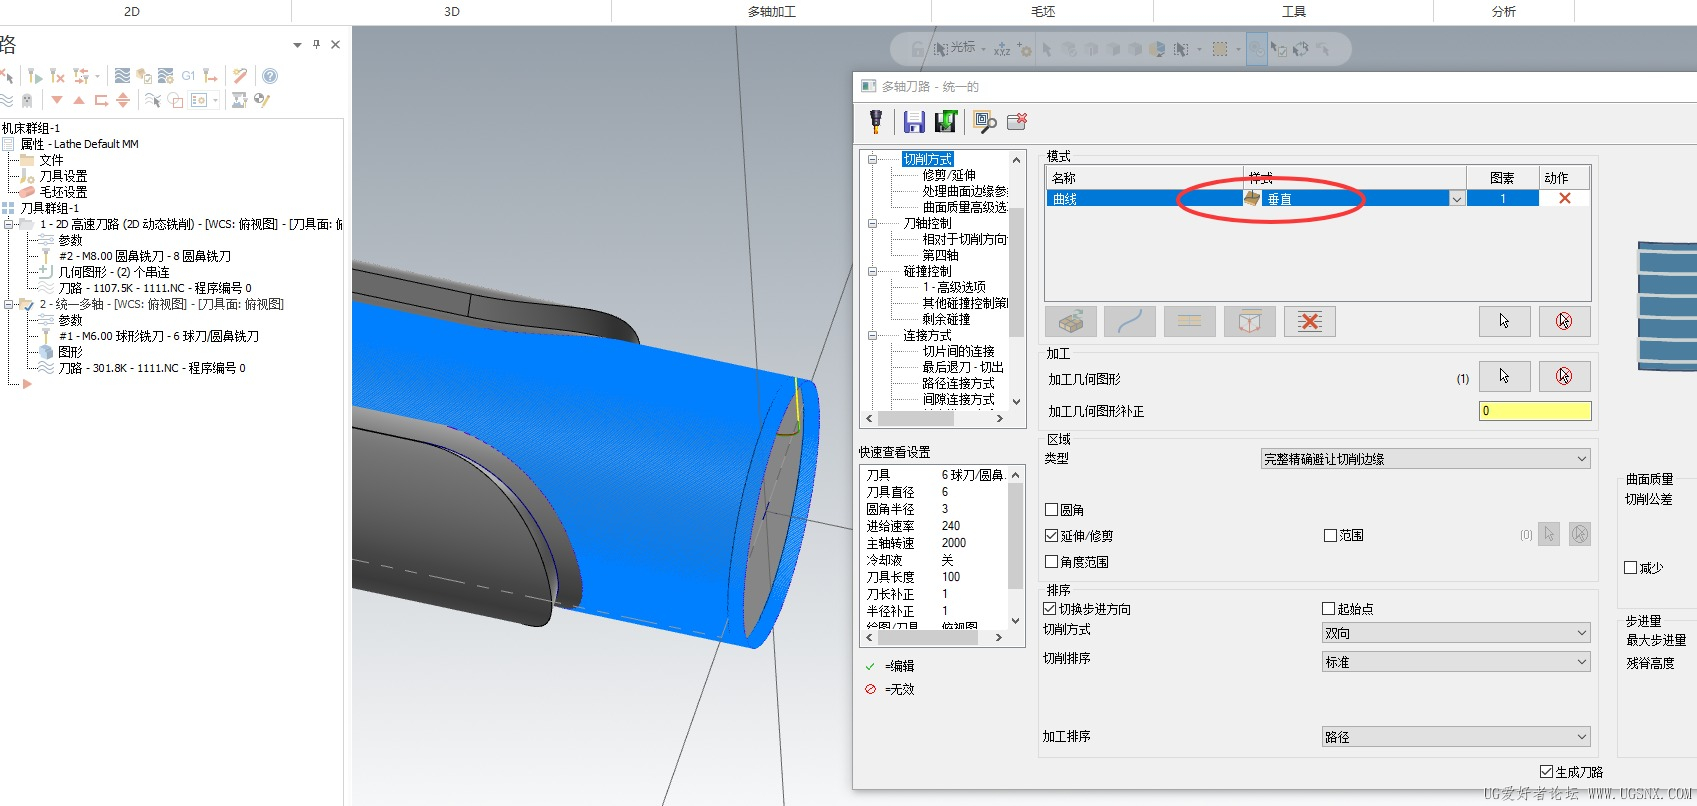Switch to the 多轴加工 tab
This screenshot has height=806, width=1697.
(771, 12)
